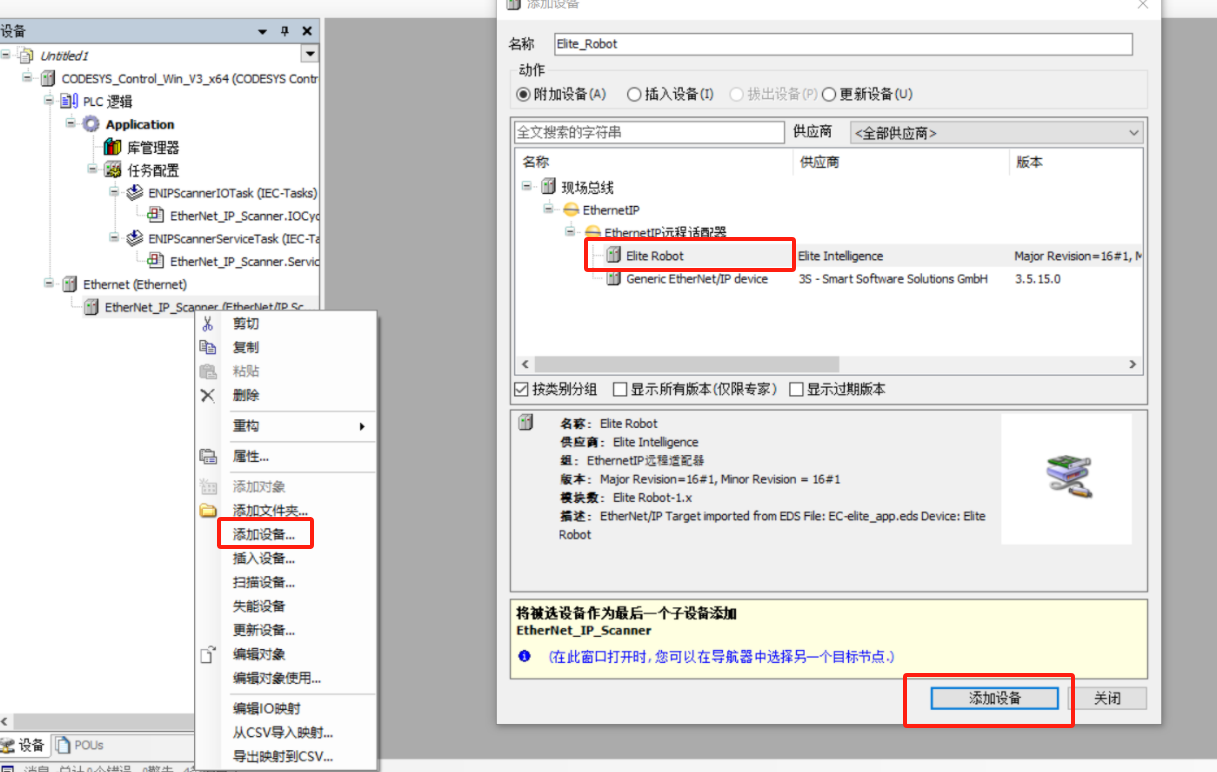Click the cut (剪切) scissors icon
Screen dimensions: 1217x772
pyautogui.click(x=208, y=324)
